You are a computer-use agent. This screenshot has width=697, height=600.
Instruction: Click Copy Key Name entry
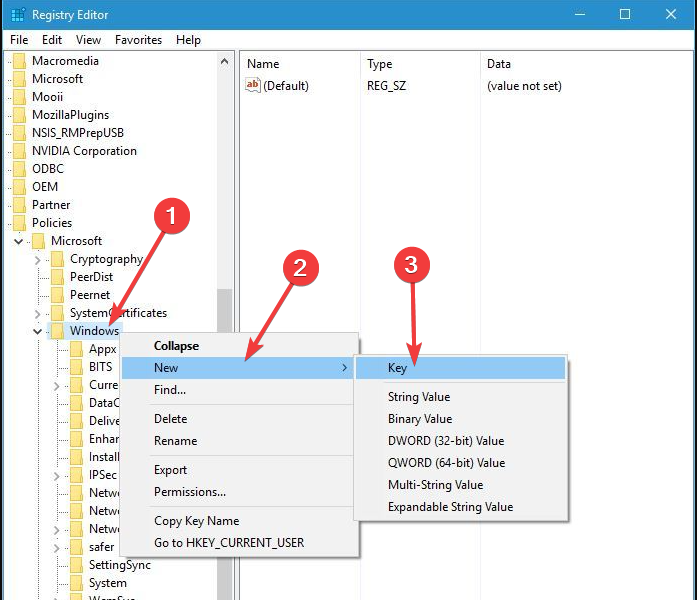pos(196,521)
